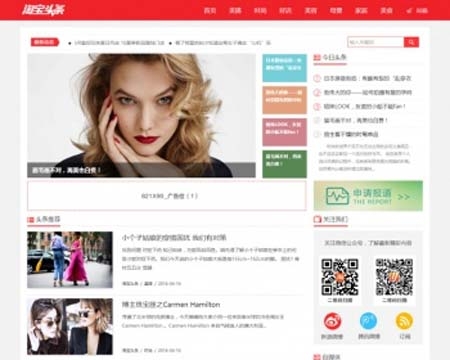This screenshot has width=450, height=360.
Task: Click the green 申请报道 THE REPORT banner
Action: click(368, 196)
